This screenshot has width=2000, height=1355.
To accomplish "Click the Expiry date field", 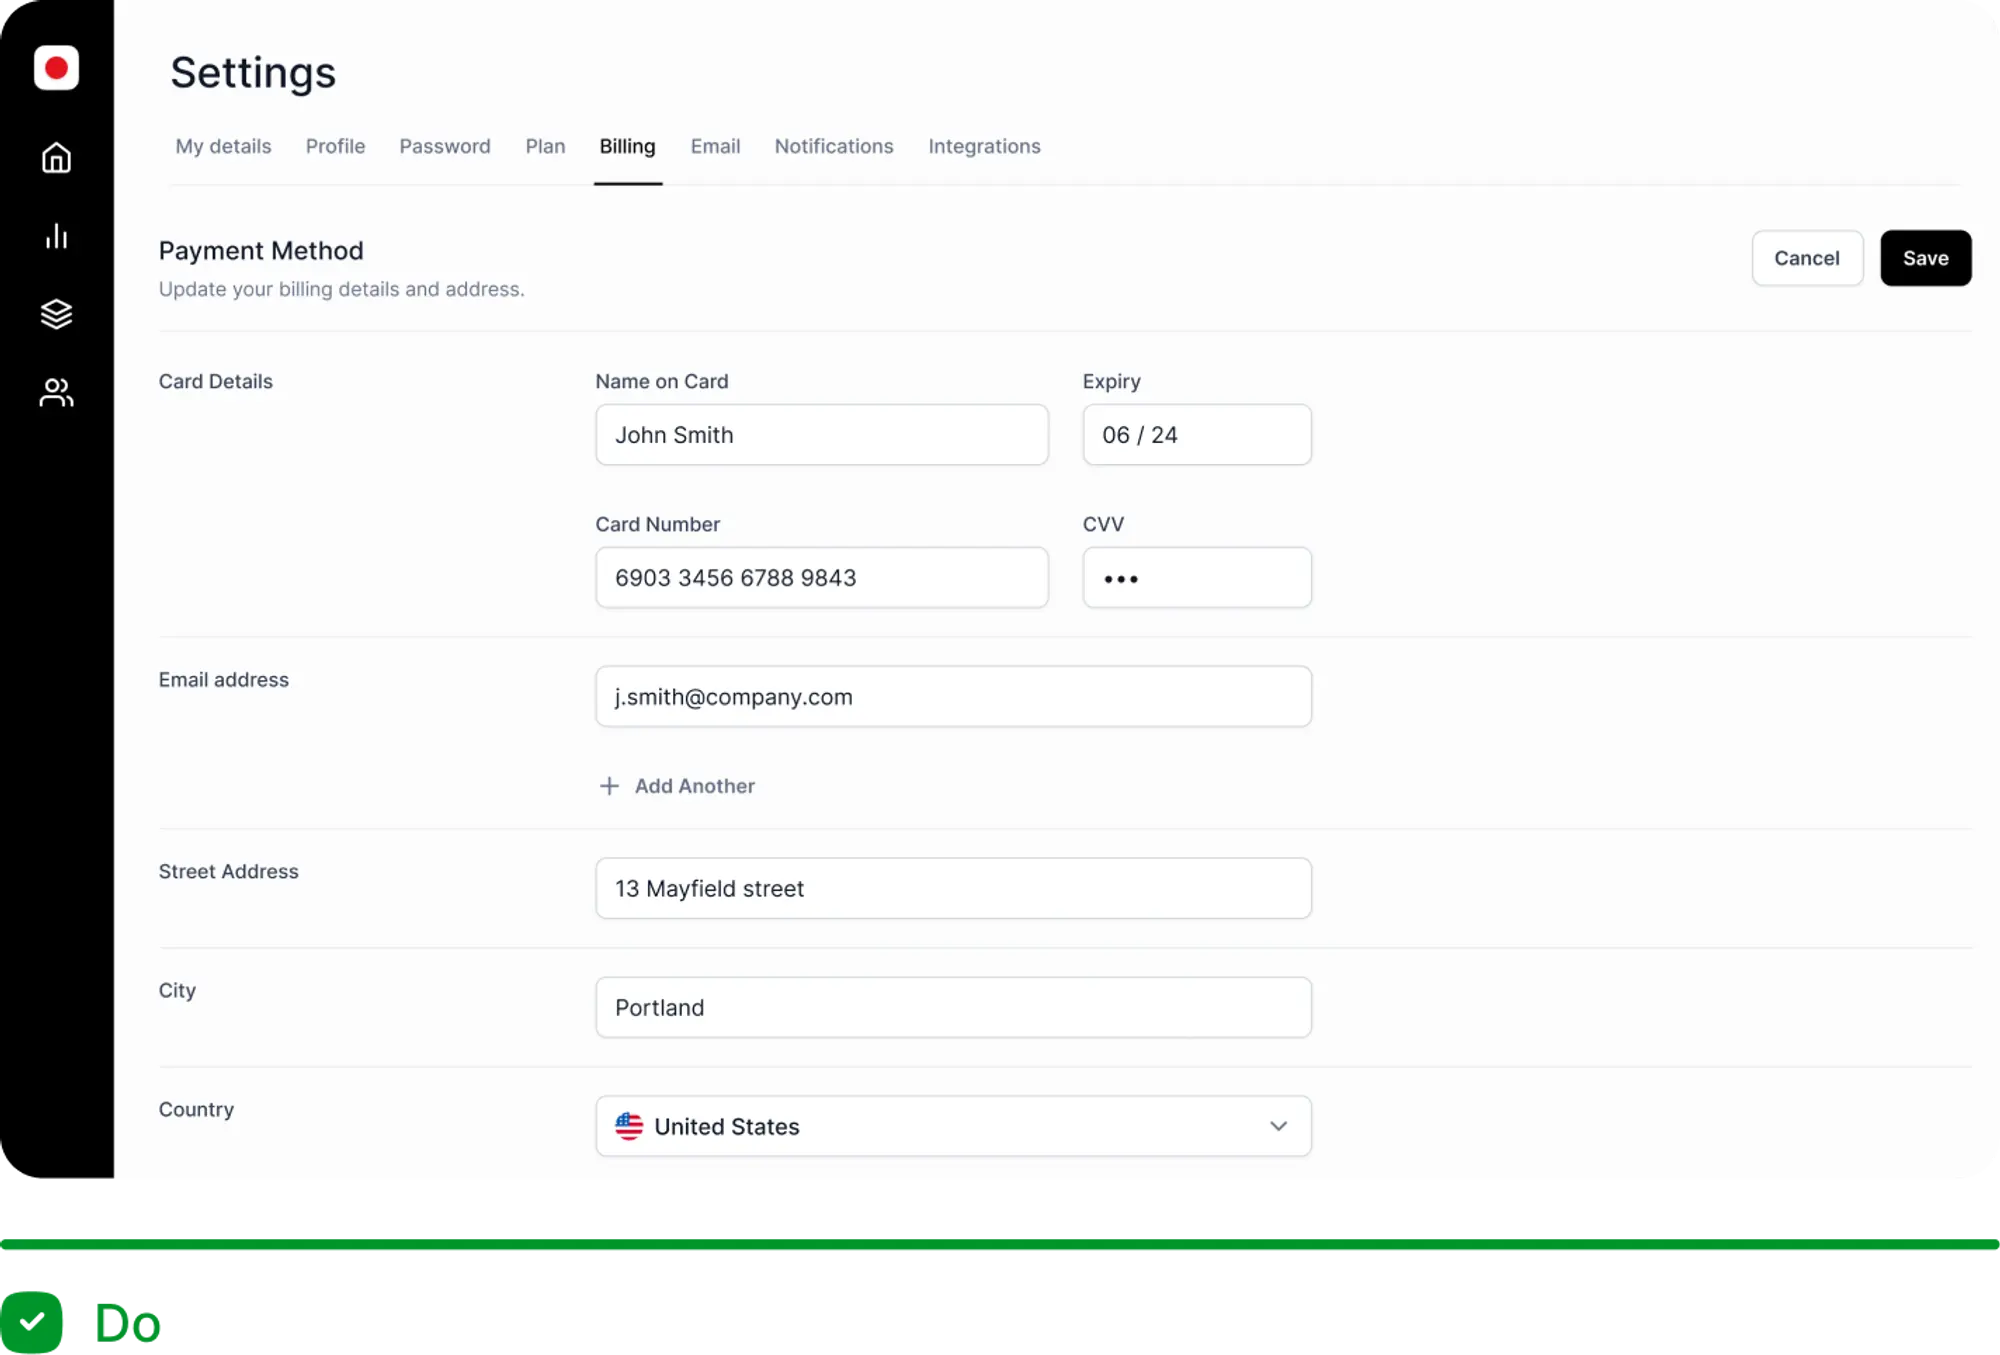I will point(1196,435).
